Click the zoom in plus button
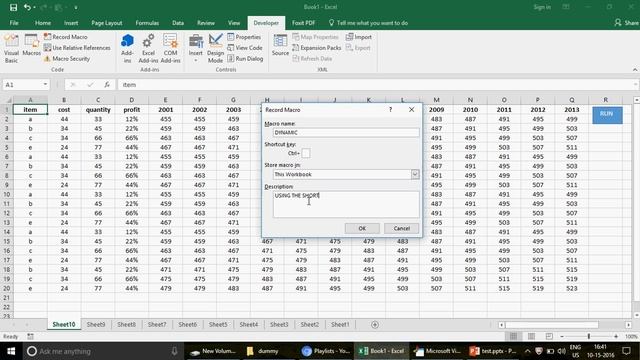 coord(616,336)
